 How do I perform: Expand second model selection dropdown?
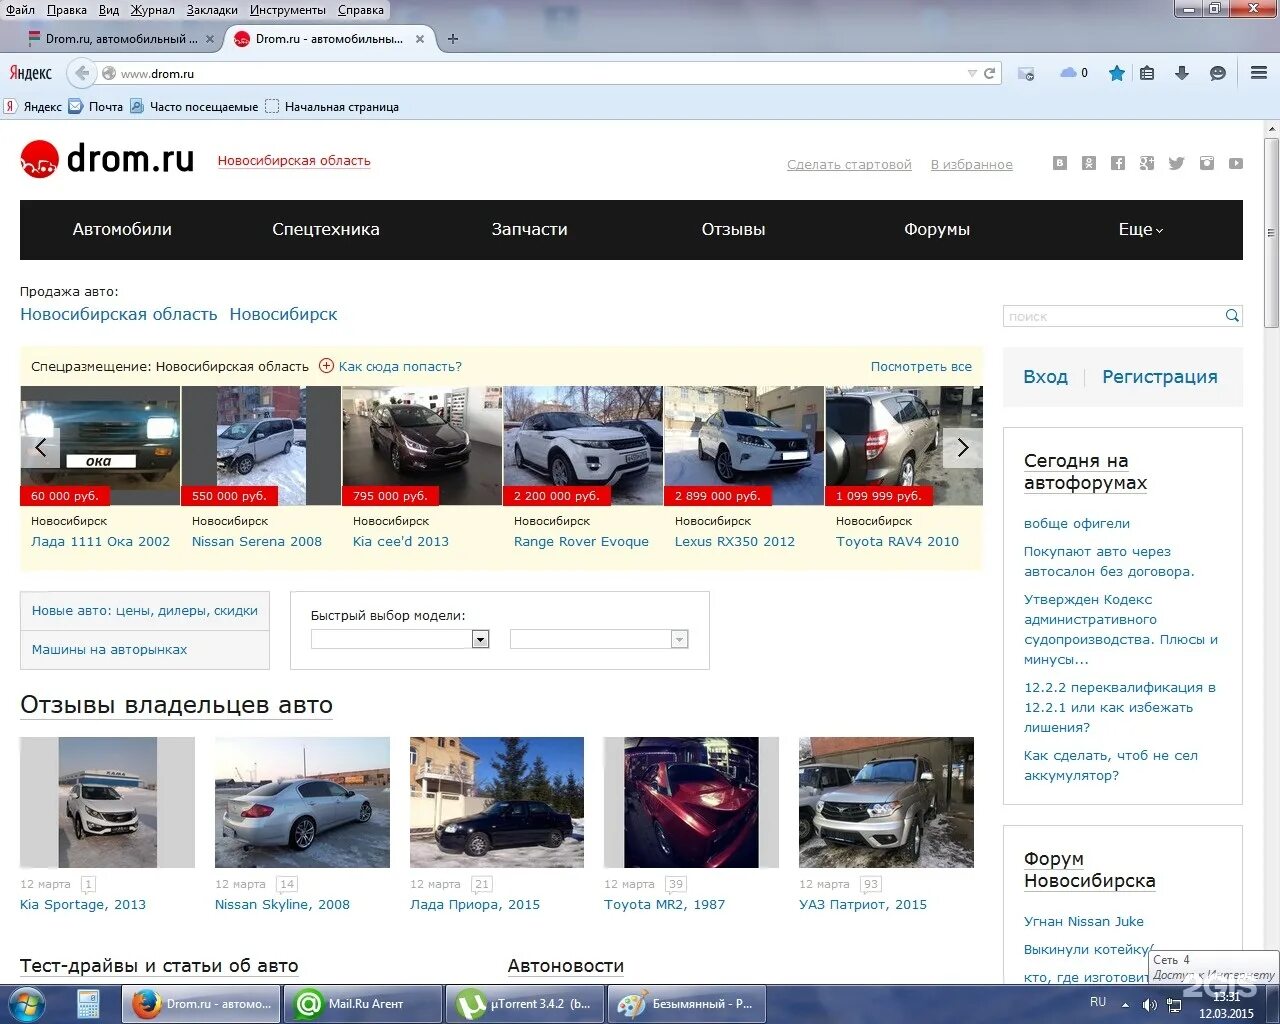click(x=679, y=639)
